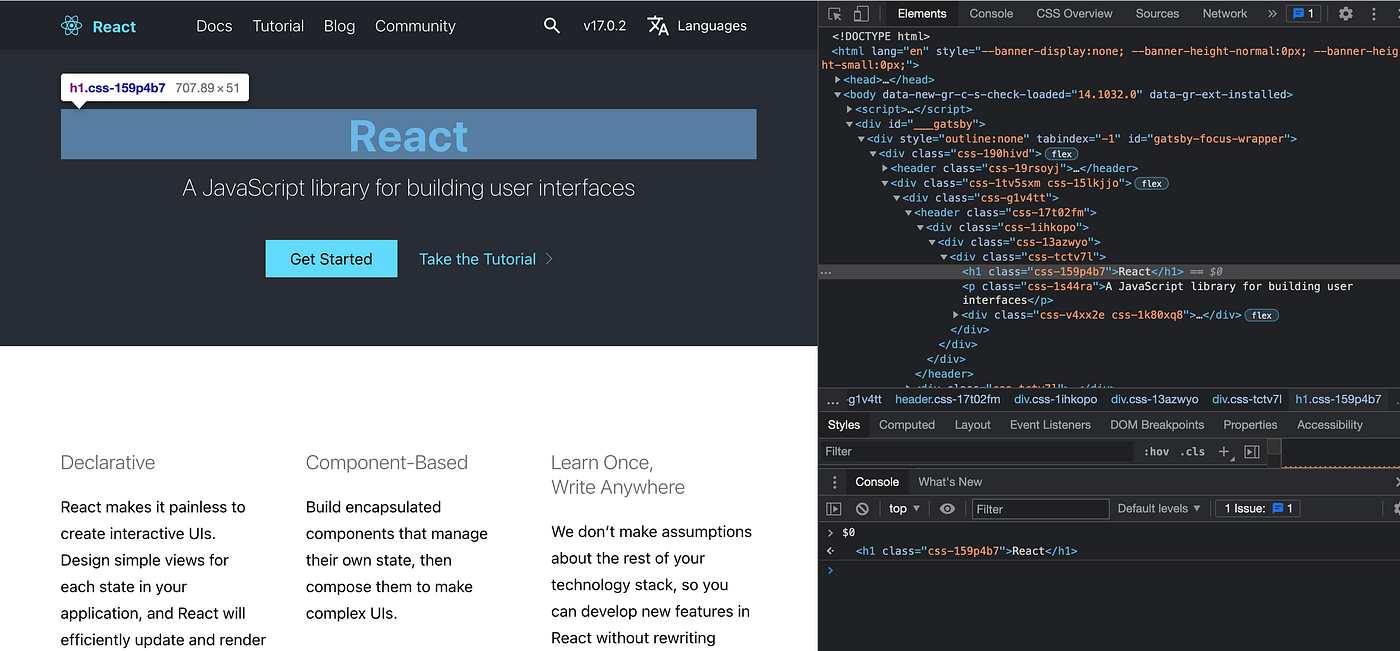Collapse the header css-17t02fm node
This screenshot has height=651, width=1400.
(908, 213)
